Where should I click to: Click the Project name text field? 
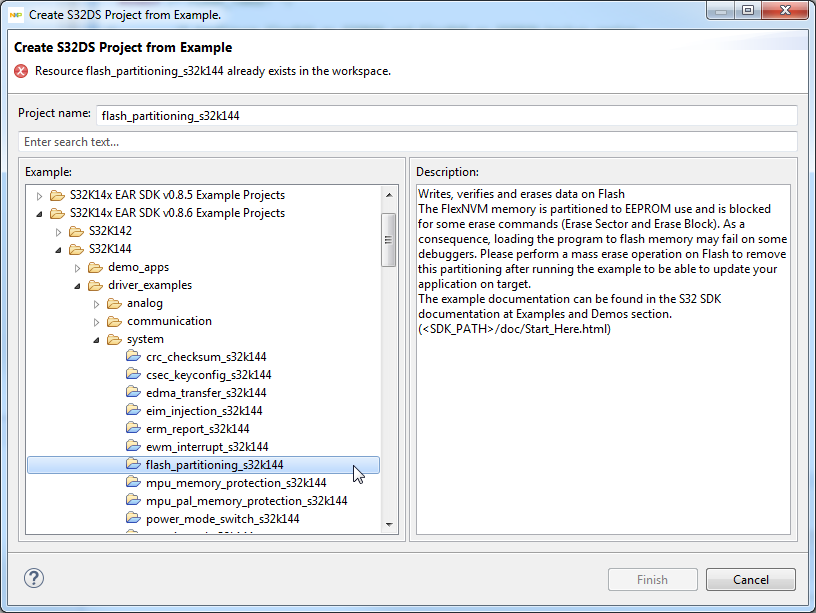[445, 115]
